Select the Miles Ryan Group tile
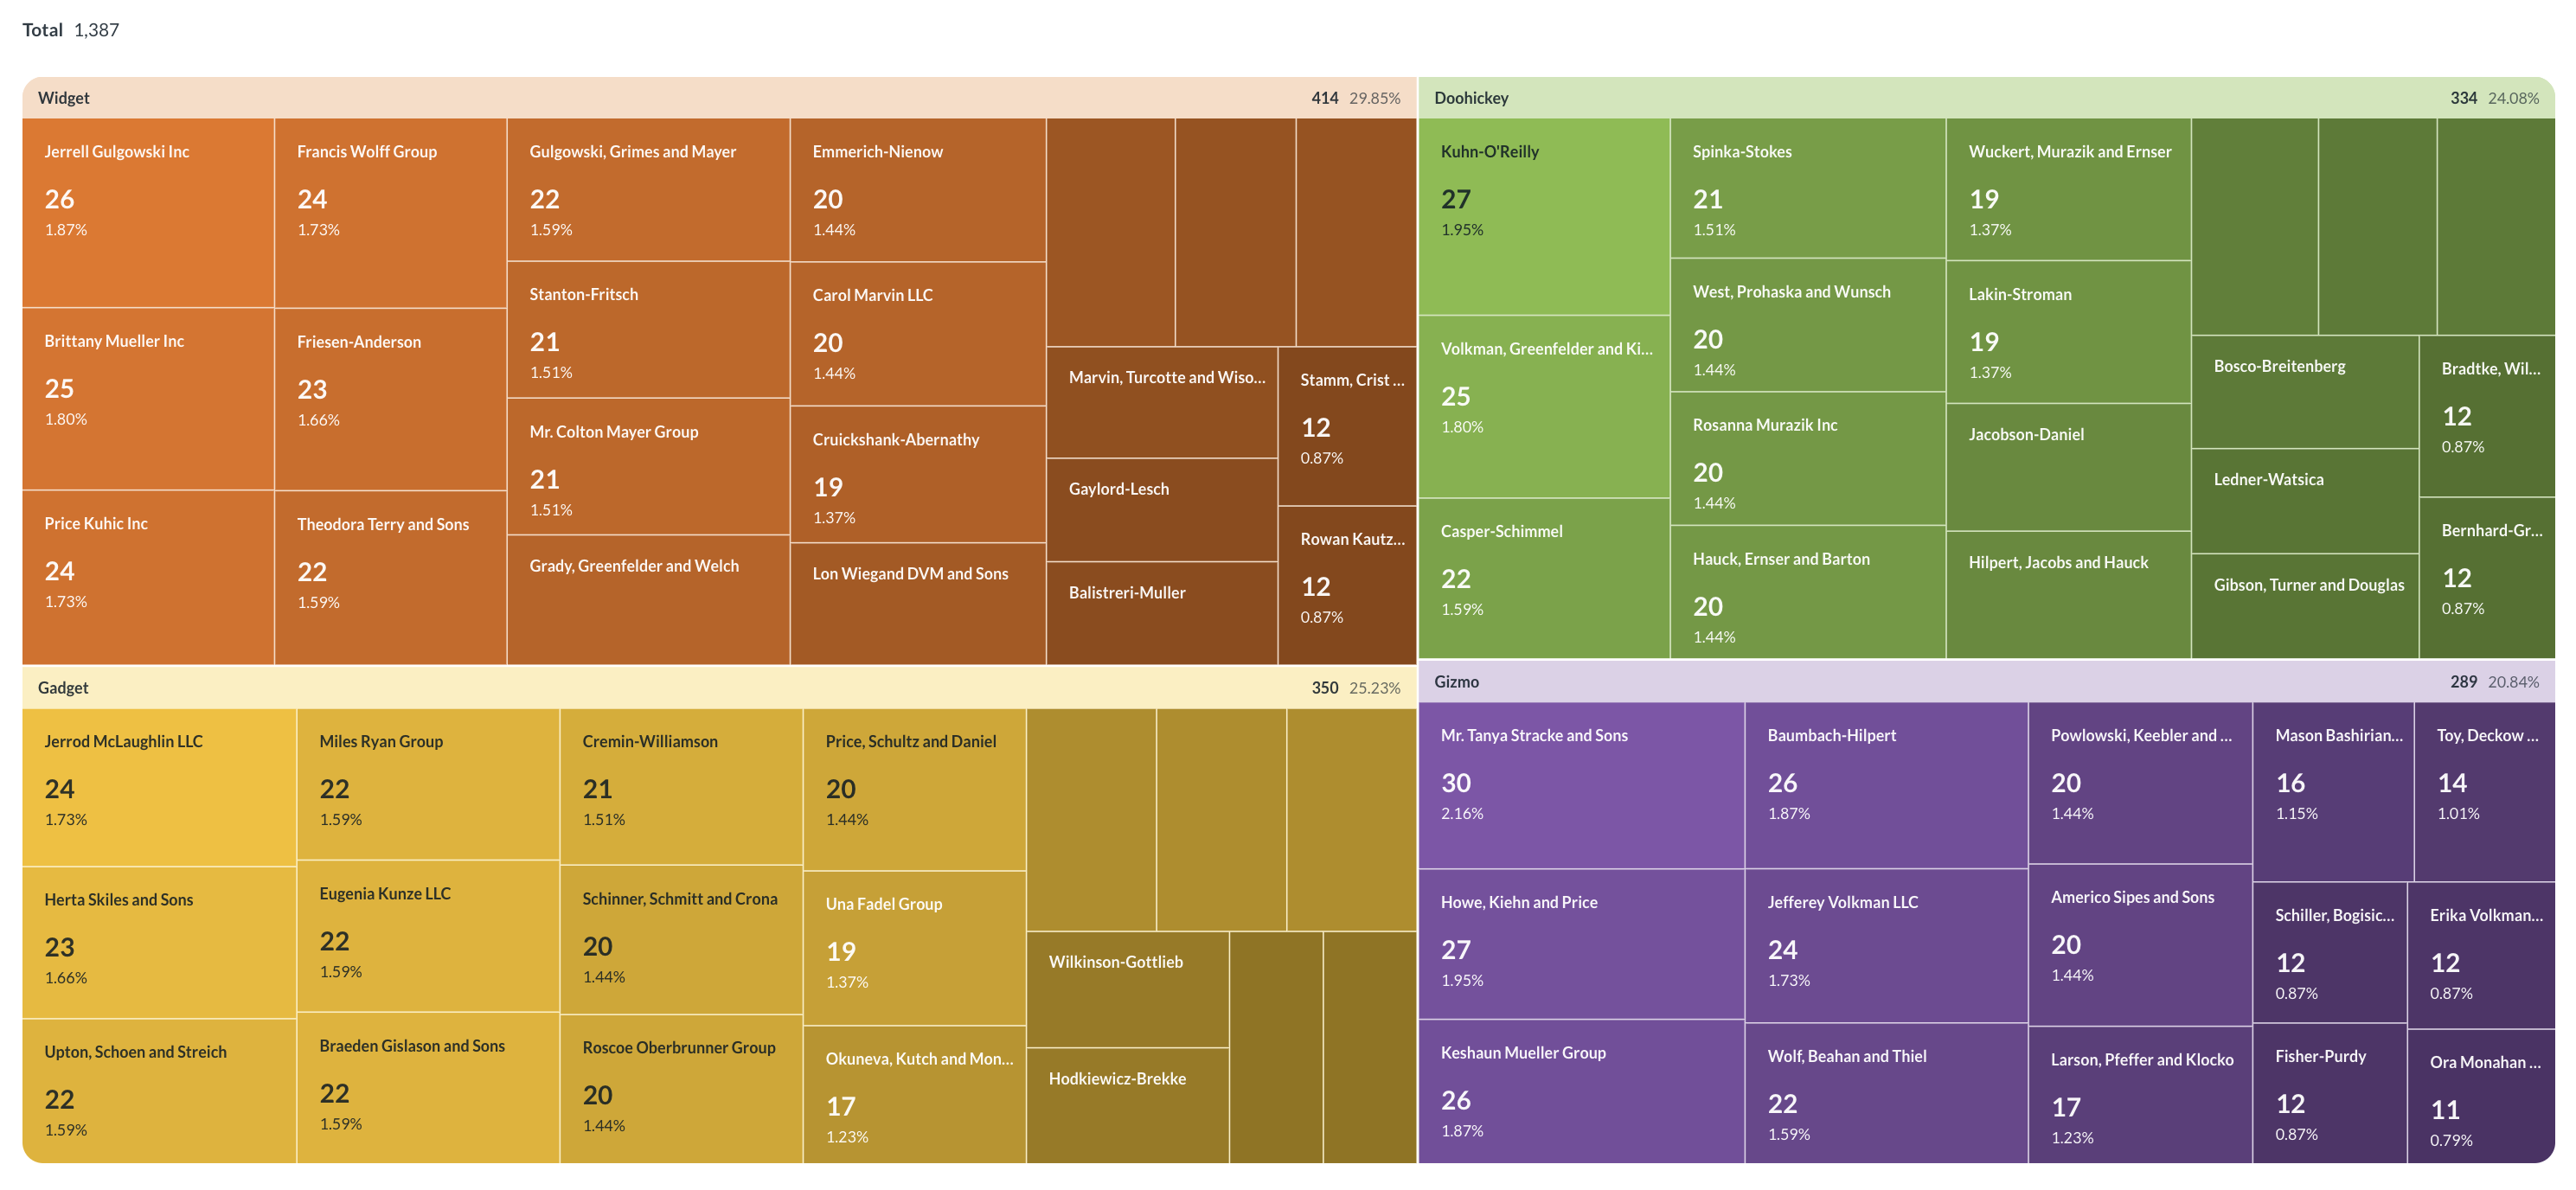The height and width of the screenshot is (1190, 2576). tap(428, 784)
